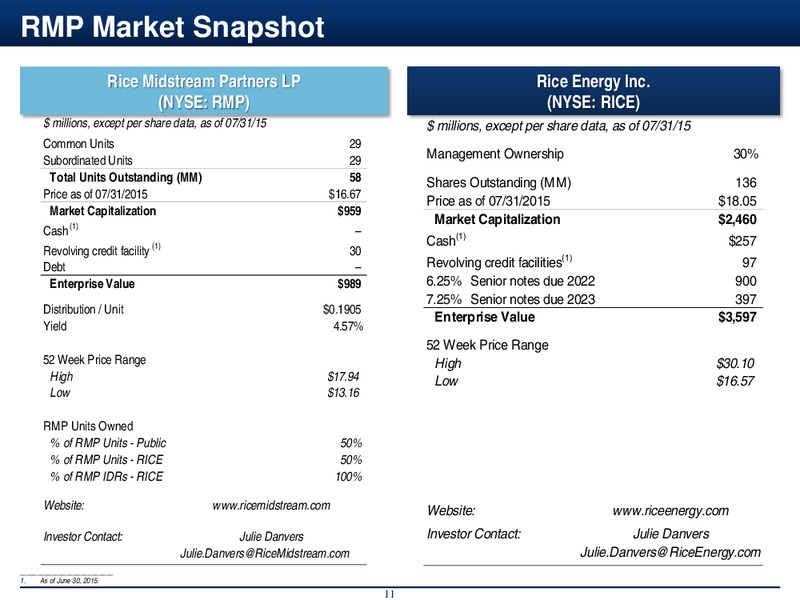The image size is (800, 600).
Task: Select Julie Danvers name under Rice Energy
Action: 671,534
